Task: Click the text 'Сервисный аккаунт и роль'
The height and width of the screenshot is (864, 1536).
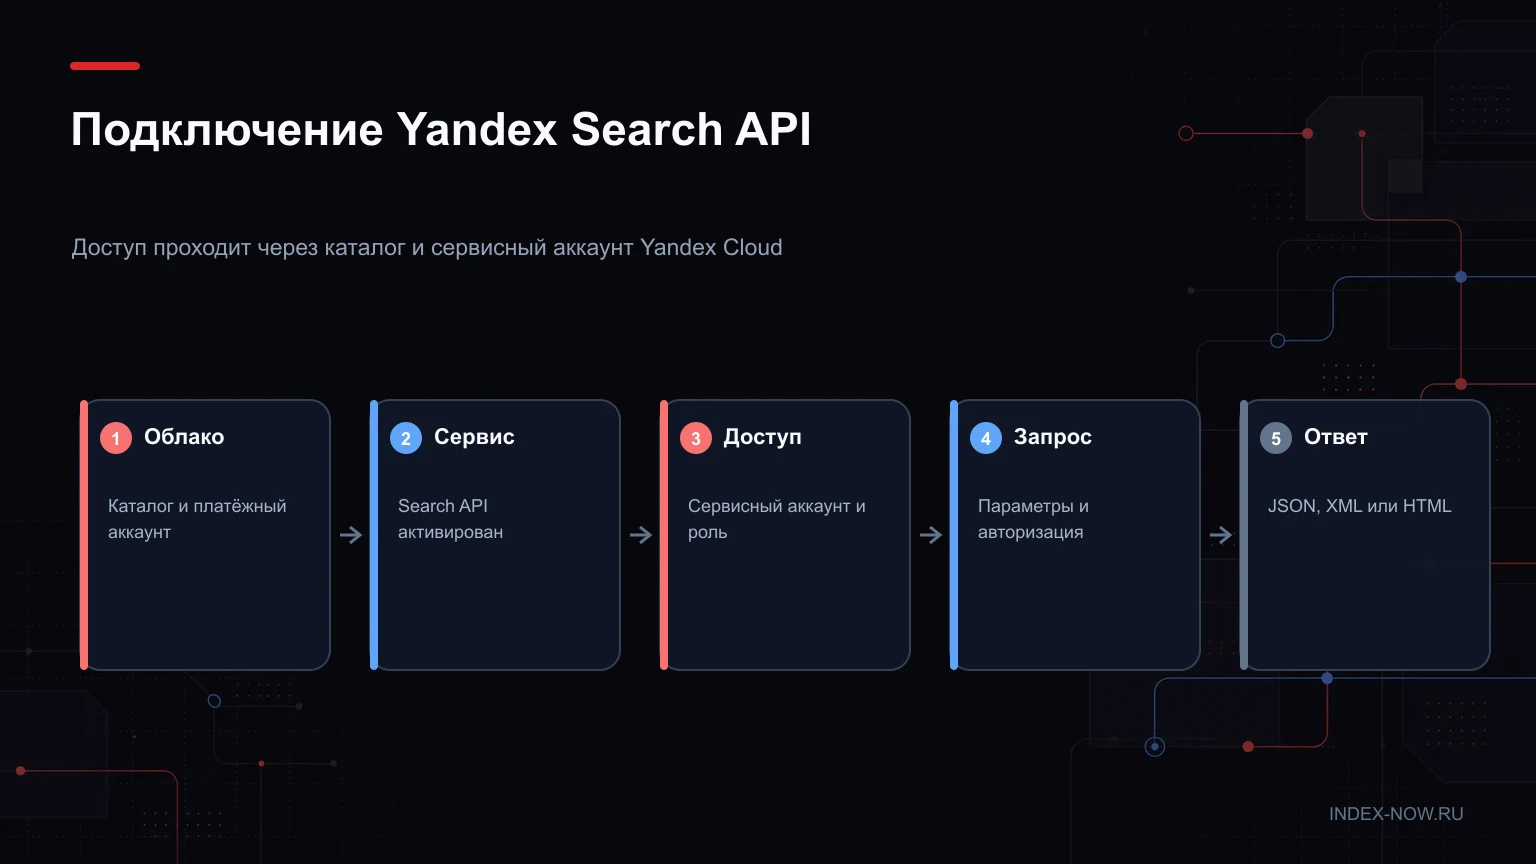Action: coord(777,519)
